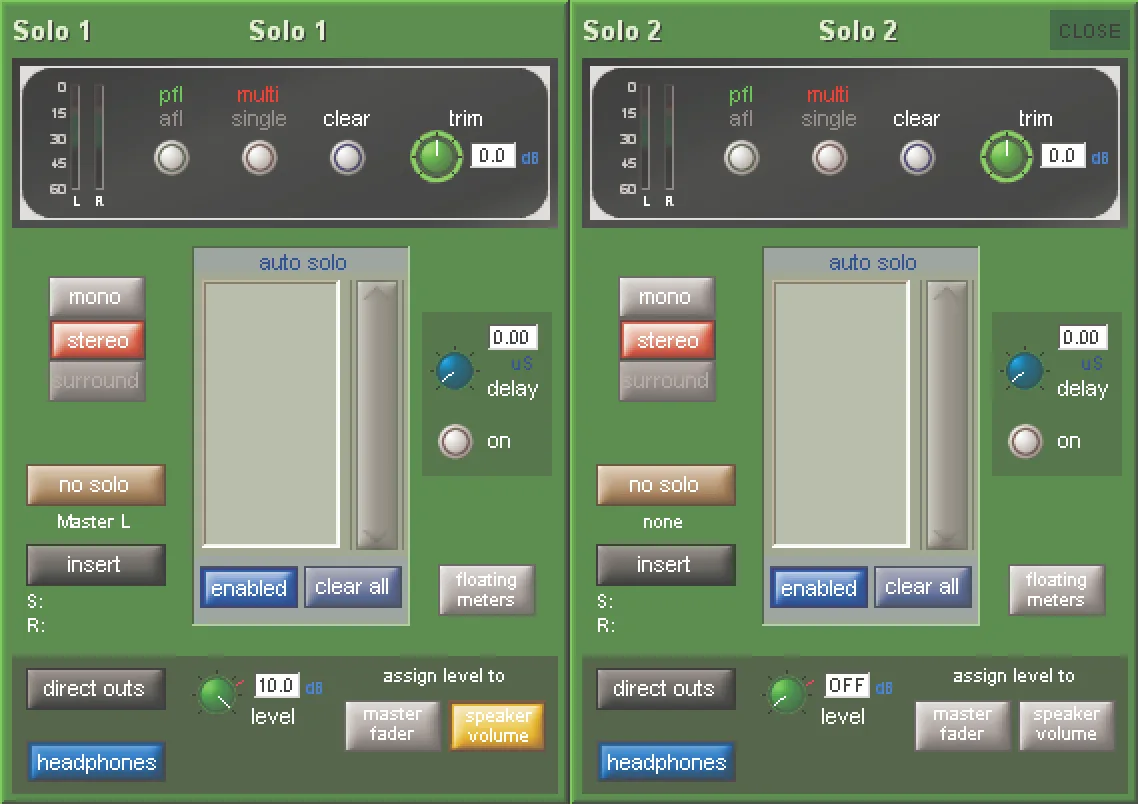
Task: Click the blue delay knob in Solo 2
Action: click(1025, 371)
